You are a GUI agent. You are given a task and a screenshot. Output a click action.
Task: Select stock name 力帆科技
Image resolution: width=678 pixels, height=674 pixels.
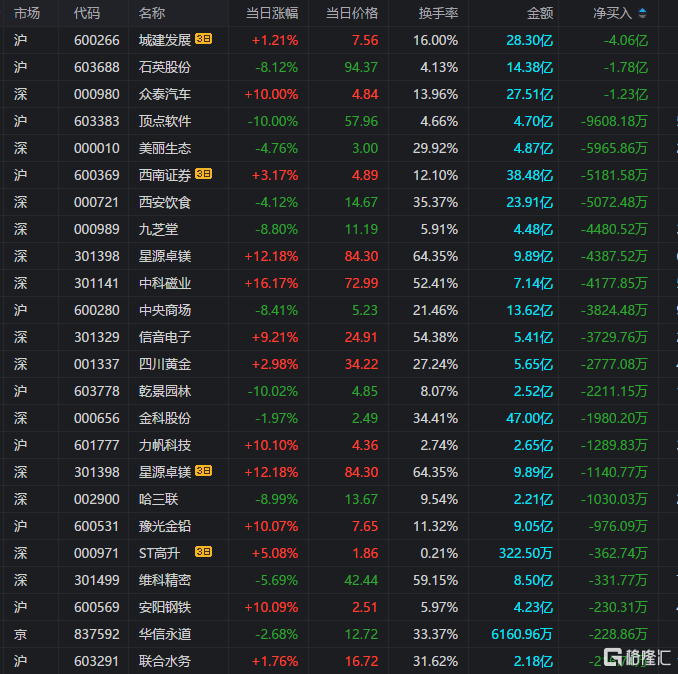coord(165,445)
